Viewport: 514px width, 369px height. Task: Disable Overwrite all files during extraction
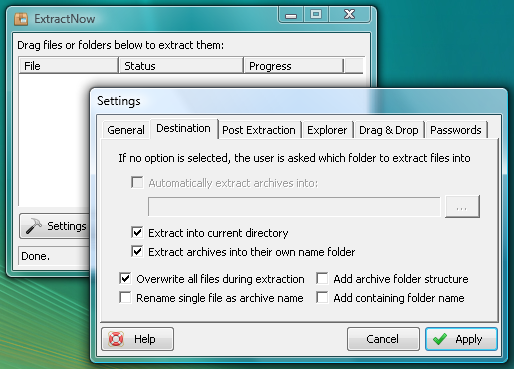[125, 278]
